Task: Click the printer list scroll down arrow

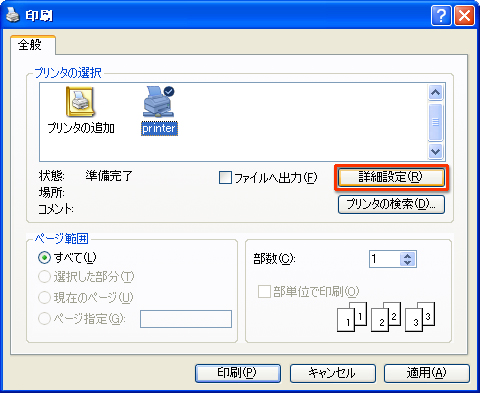Action: [x=436, y=152]
